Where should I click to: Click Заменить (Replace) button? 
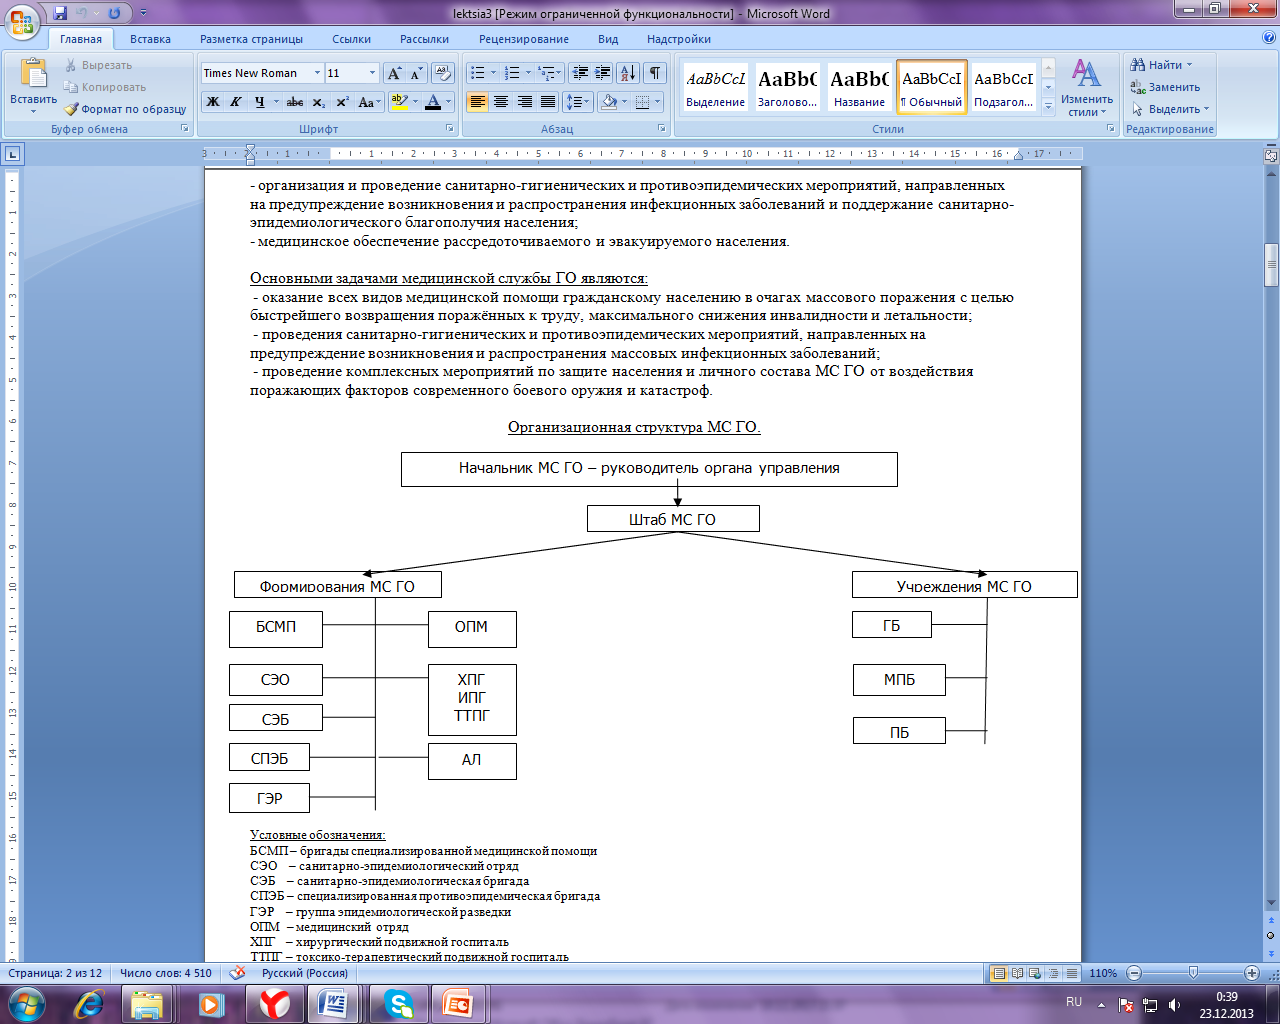1165,87
